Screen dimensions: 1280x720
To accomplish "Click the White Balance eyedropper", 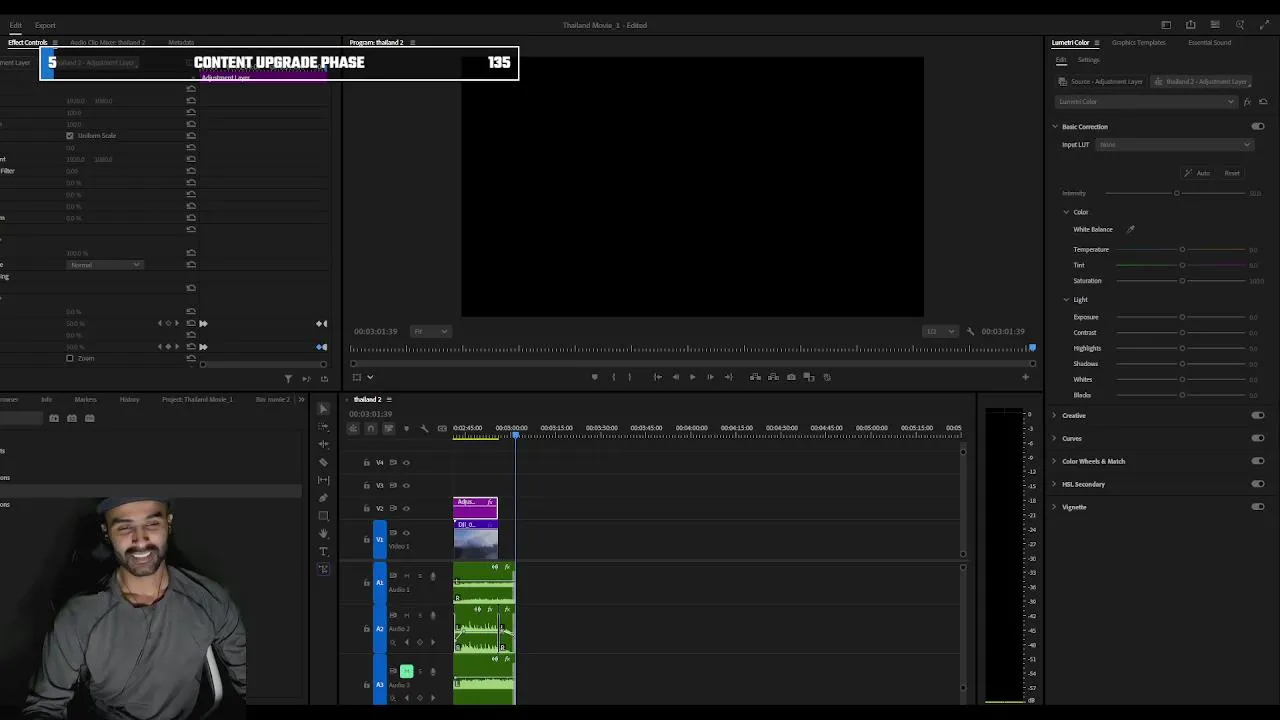I will (x=1131, y=229).
